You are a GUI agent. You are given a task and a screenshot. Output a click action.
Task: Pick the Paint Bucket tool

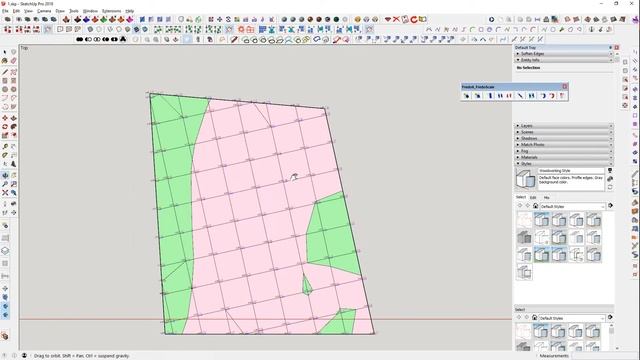click(5, 61)
